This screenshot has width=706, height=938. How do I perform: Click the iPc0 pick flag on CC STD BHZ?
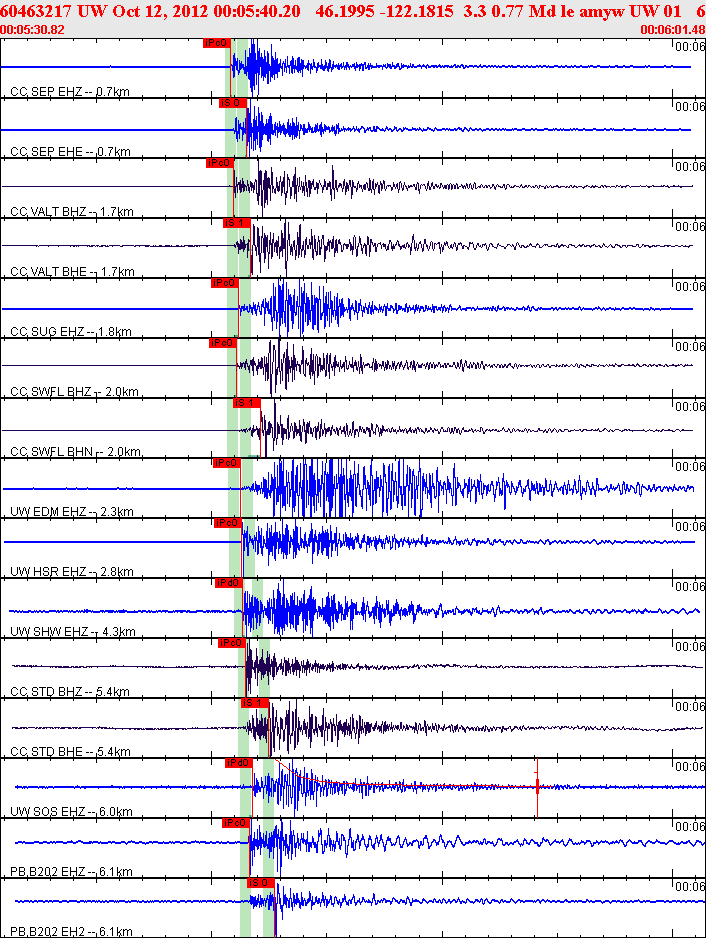[x=232, y=642]
